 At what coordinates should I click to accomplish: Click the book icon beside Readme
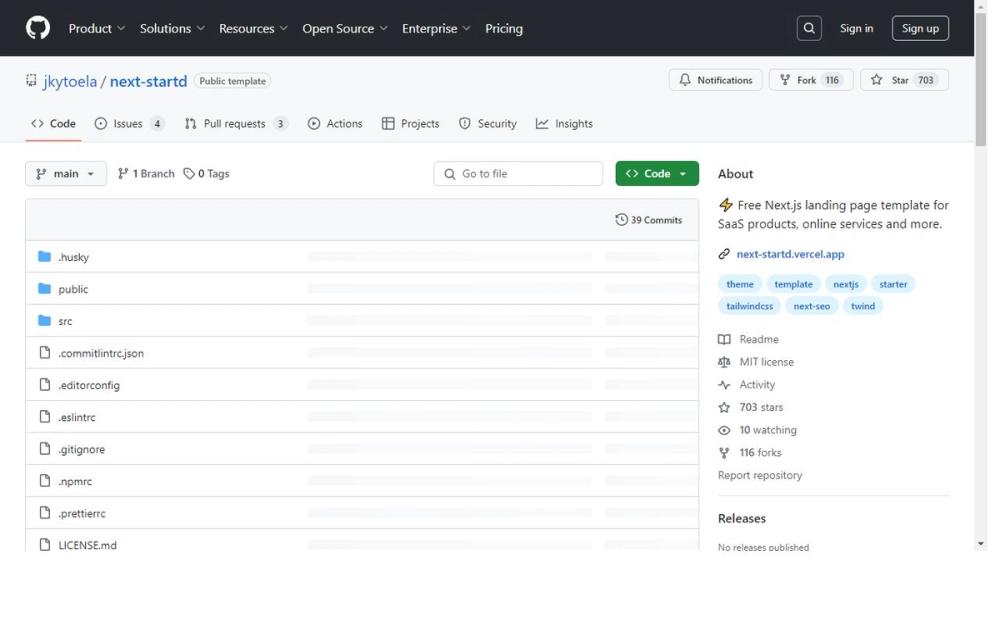724,339
